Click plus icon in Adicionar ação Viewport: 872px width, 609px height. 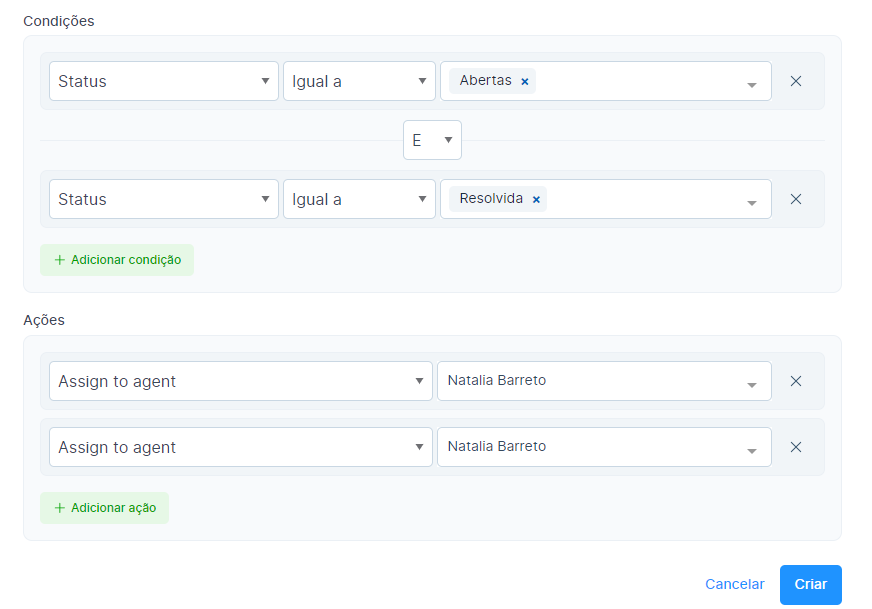tap(60, 508)
